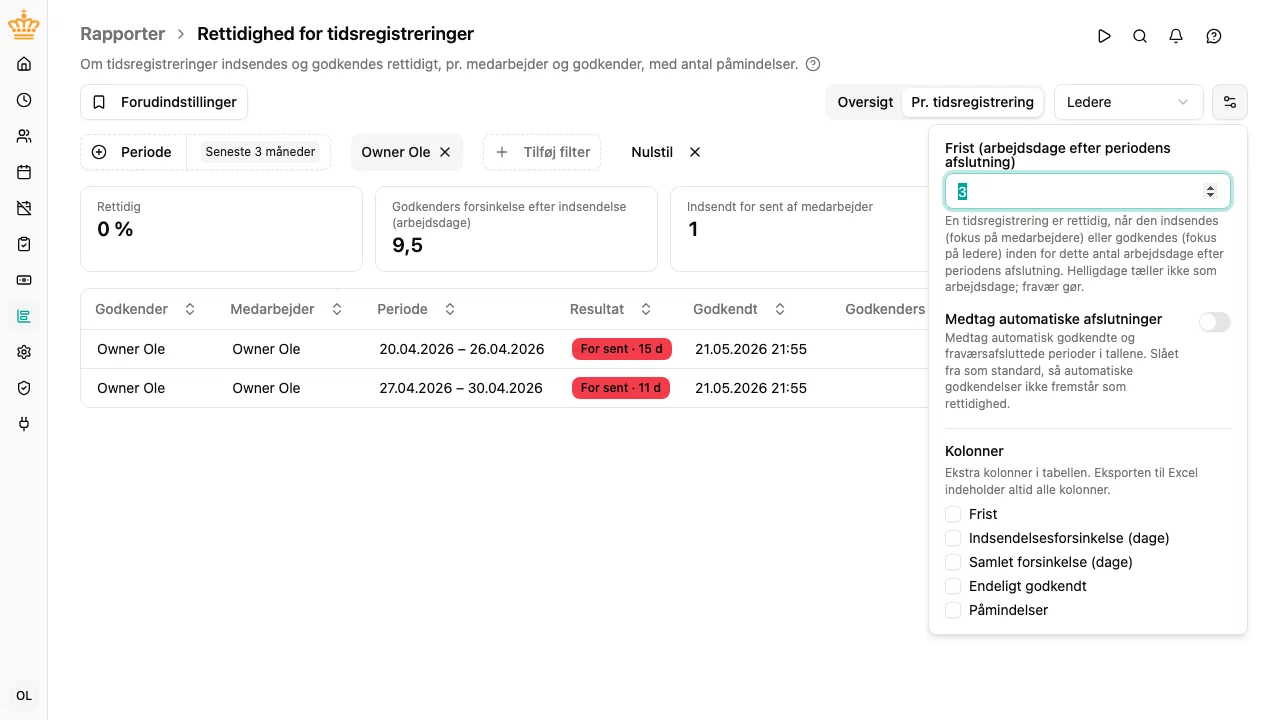This screenshot has width=1280, height=720.
Task: Check the Frist column checkbox
Action: (x=953, y=514)
